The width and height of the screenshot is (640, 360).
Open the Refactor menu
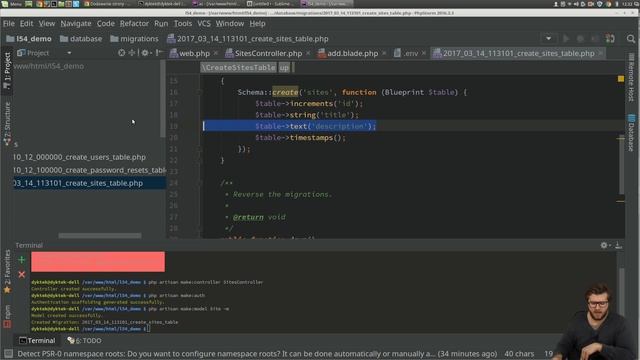tap(134, 24)
